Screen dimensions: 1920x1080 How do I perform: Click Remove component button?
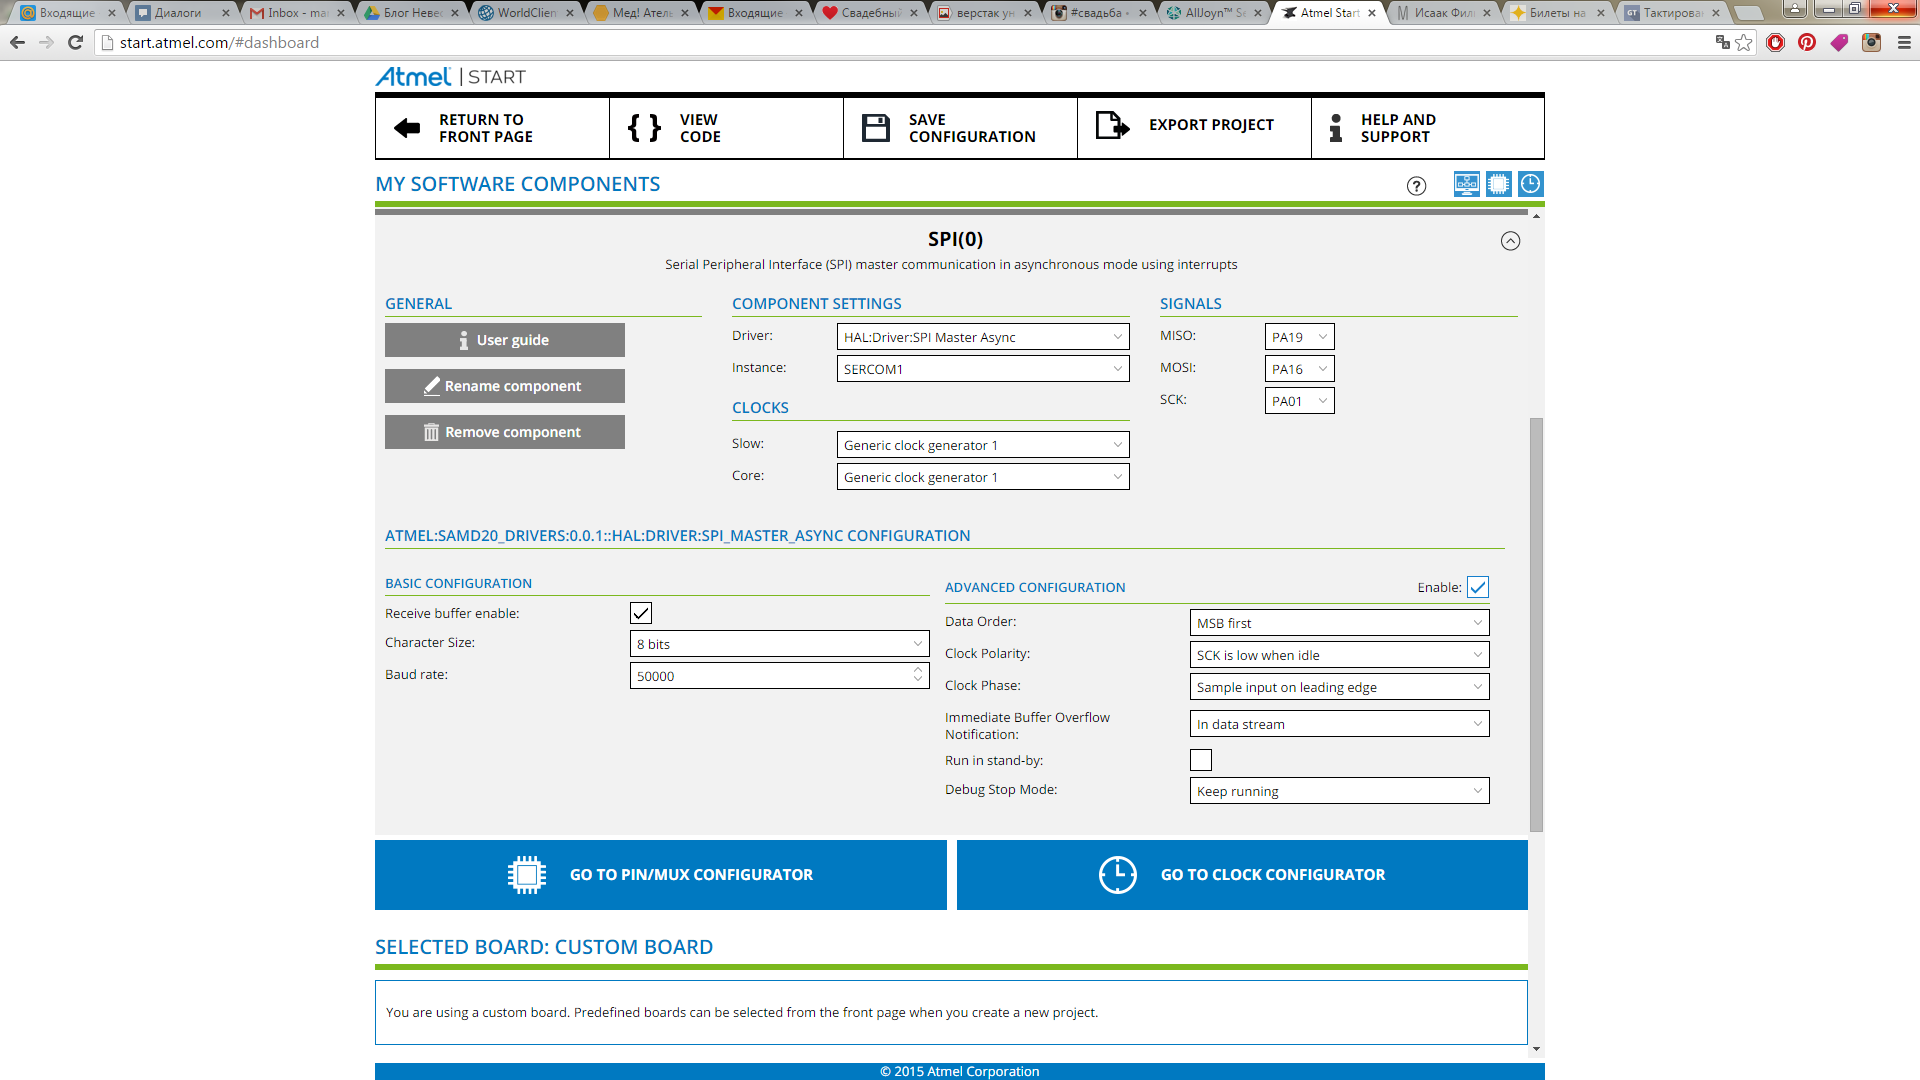point(504,432)
